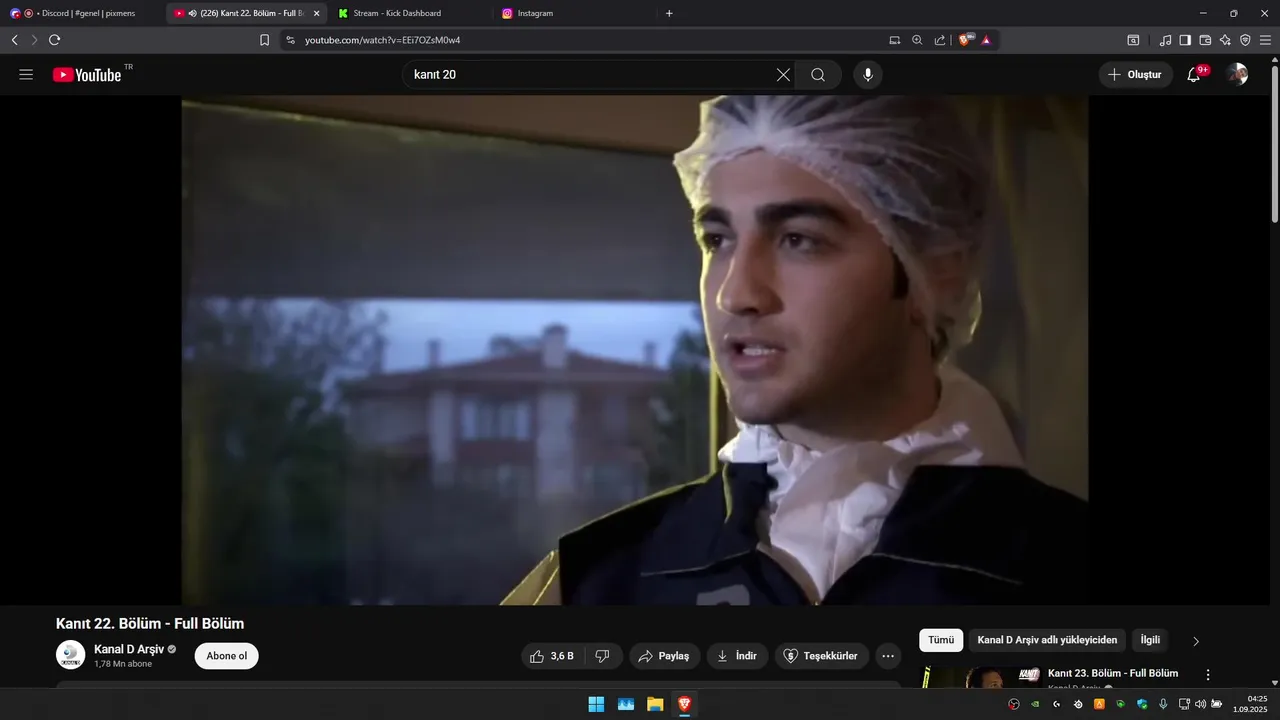This screenshot has height=720, width=1280.
Task: Click the youtube.com address bar URL
Action: 383,40
